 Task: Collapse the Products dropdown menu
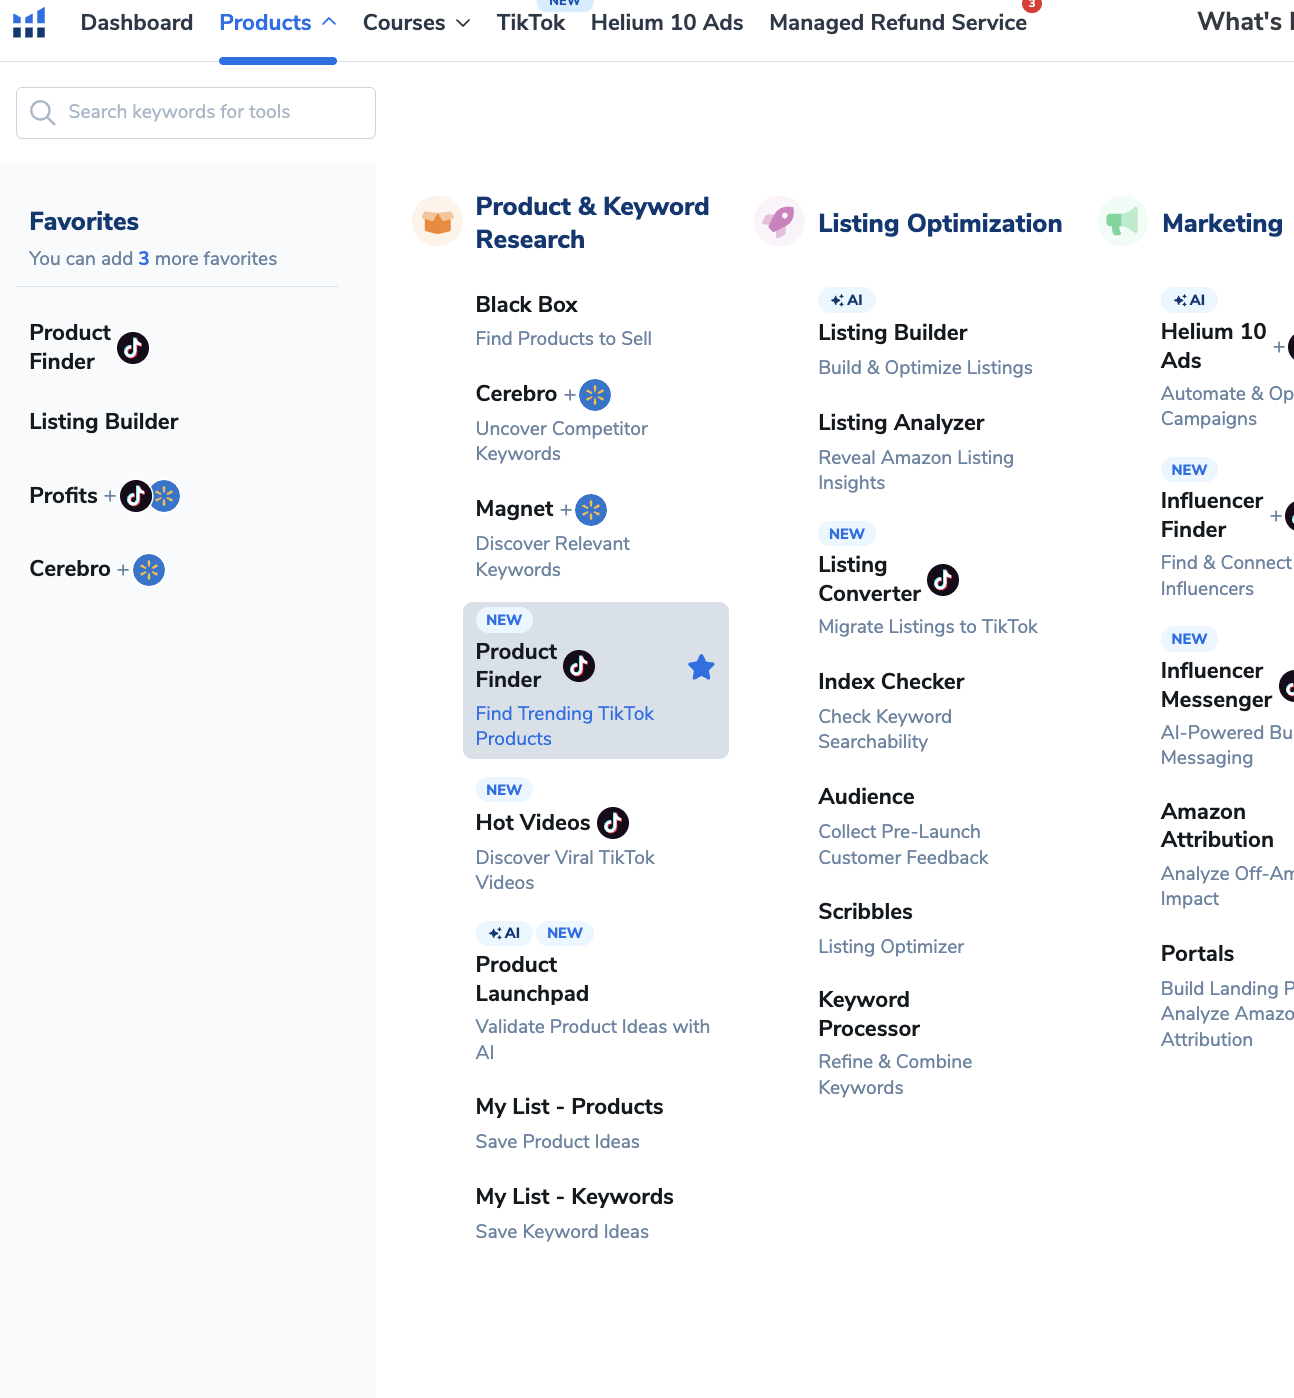(277, 23)
